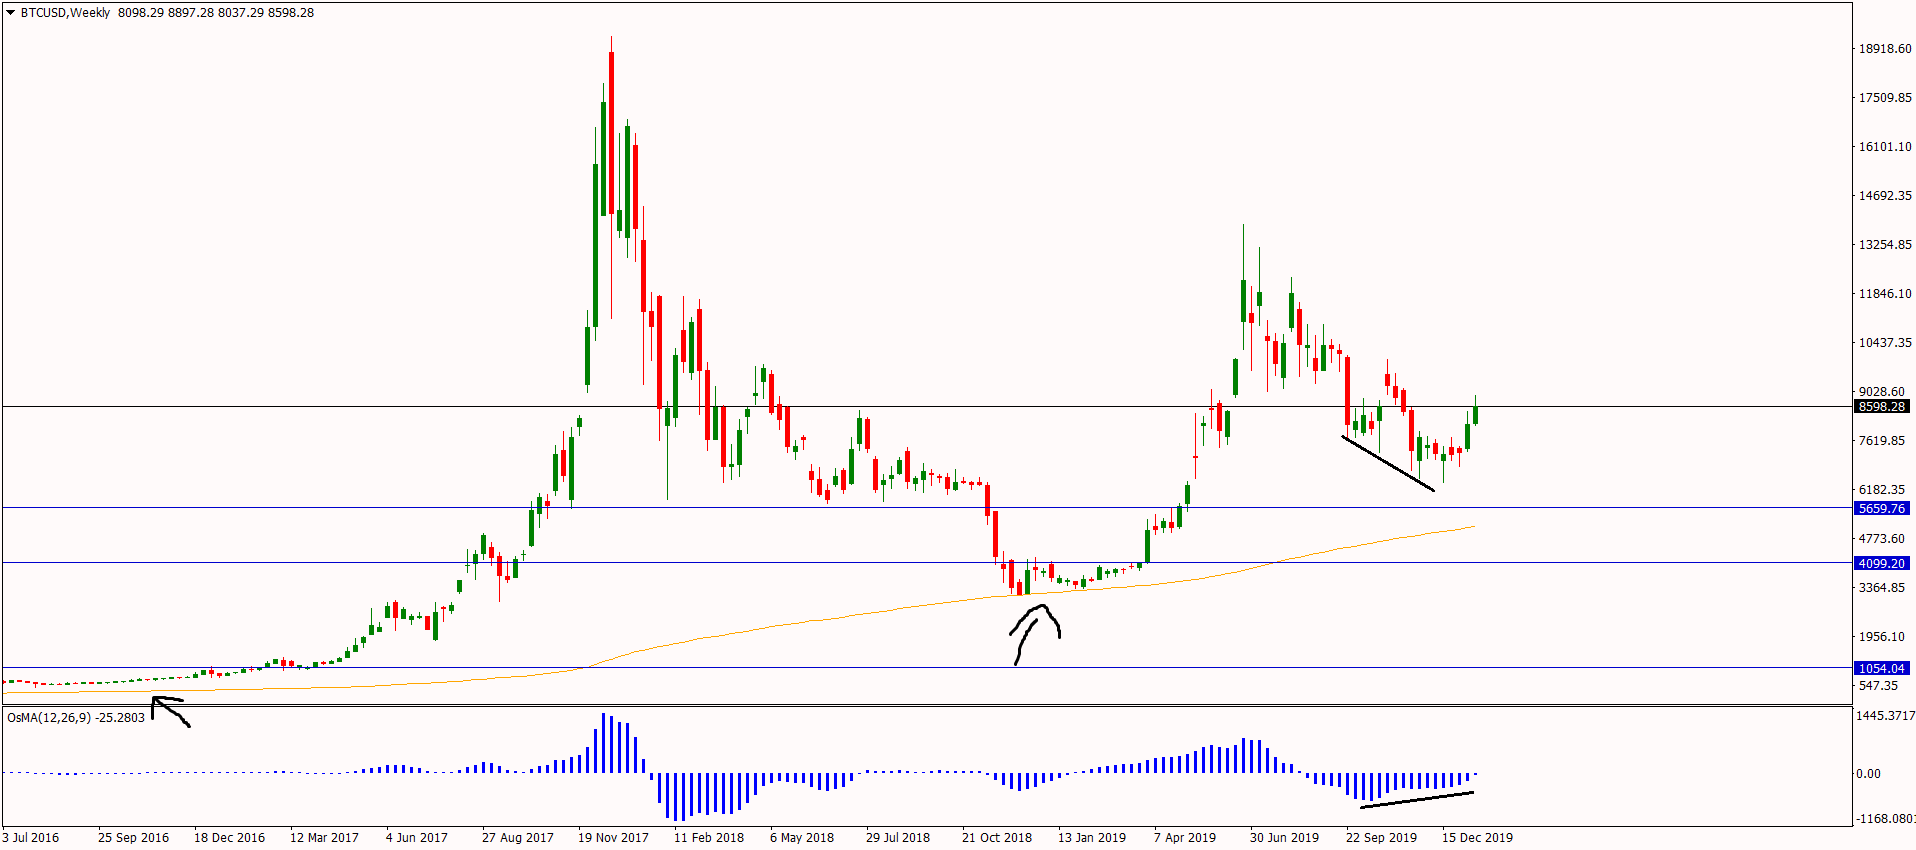Select the blue 4099.20 level price tag
This screenshot has height=850, width=1916.
point(1882,563)
